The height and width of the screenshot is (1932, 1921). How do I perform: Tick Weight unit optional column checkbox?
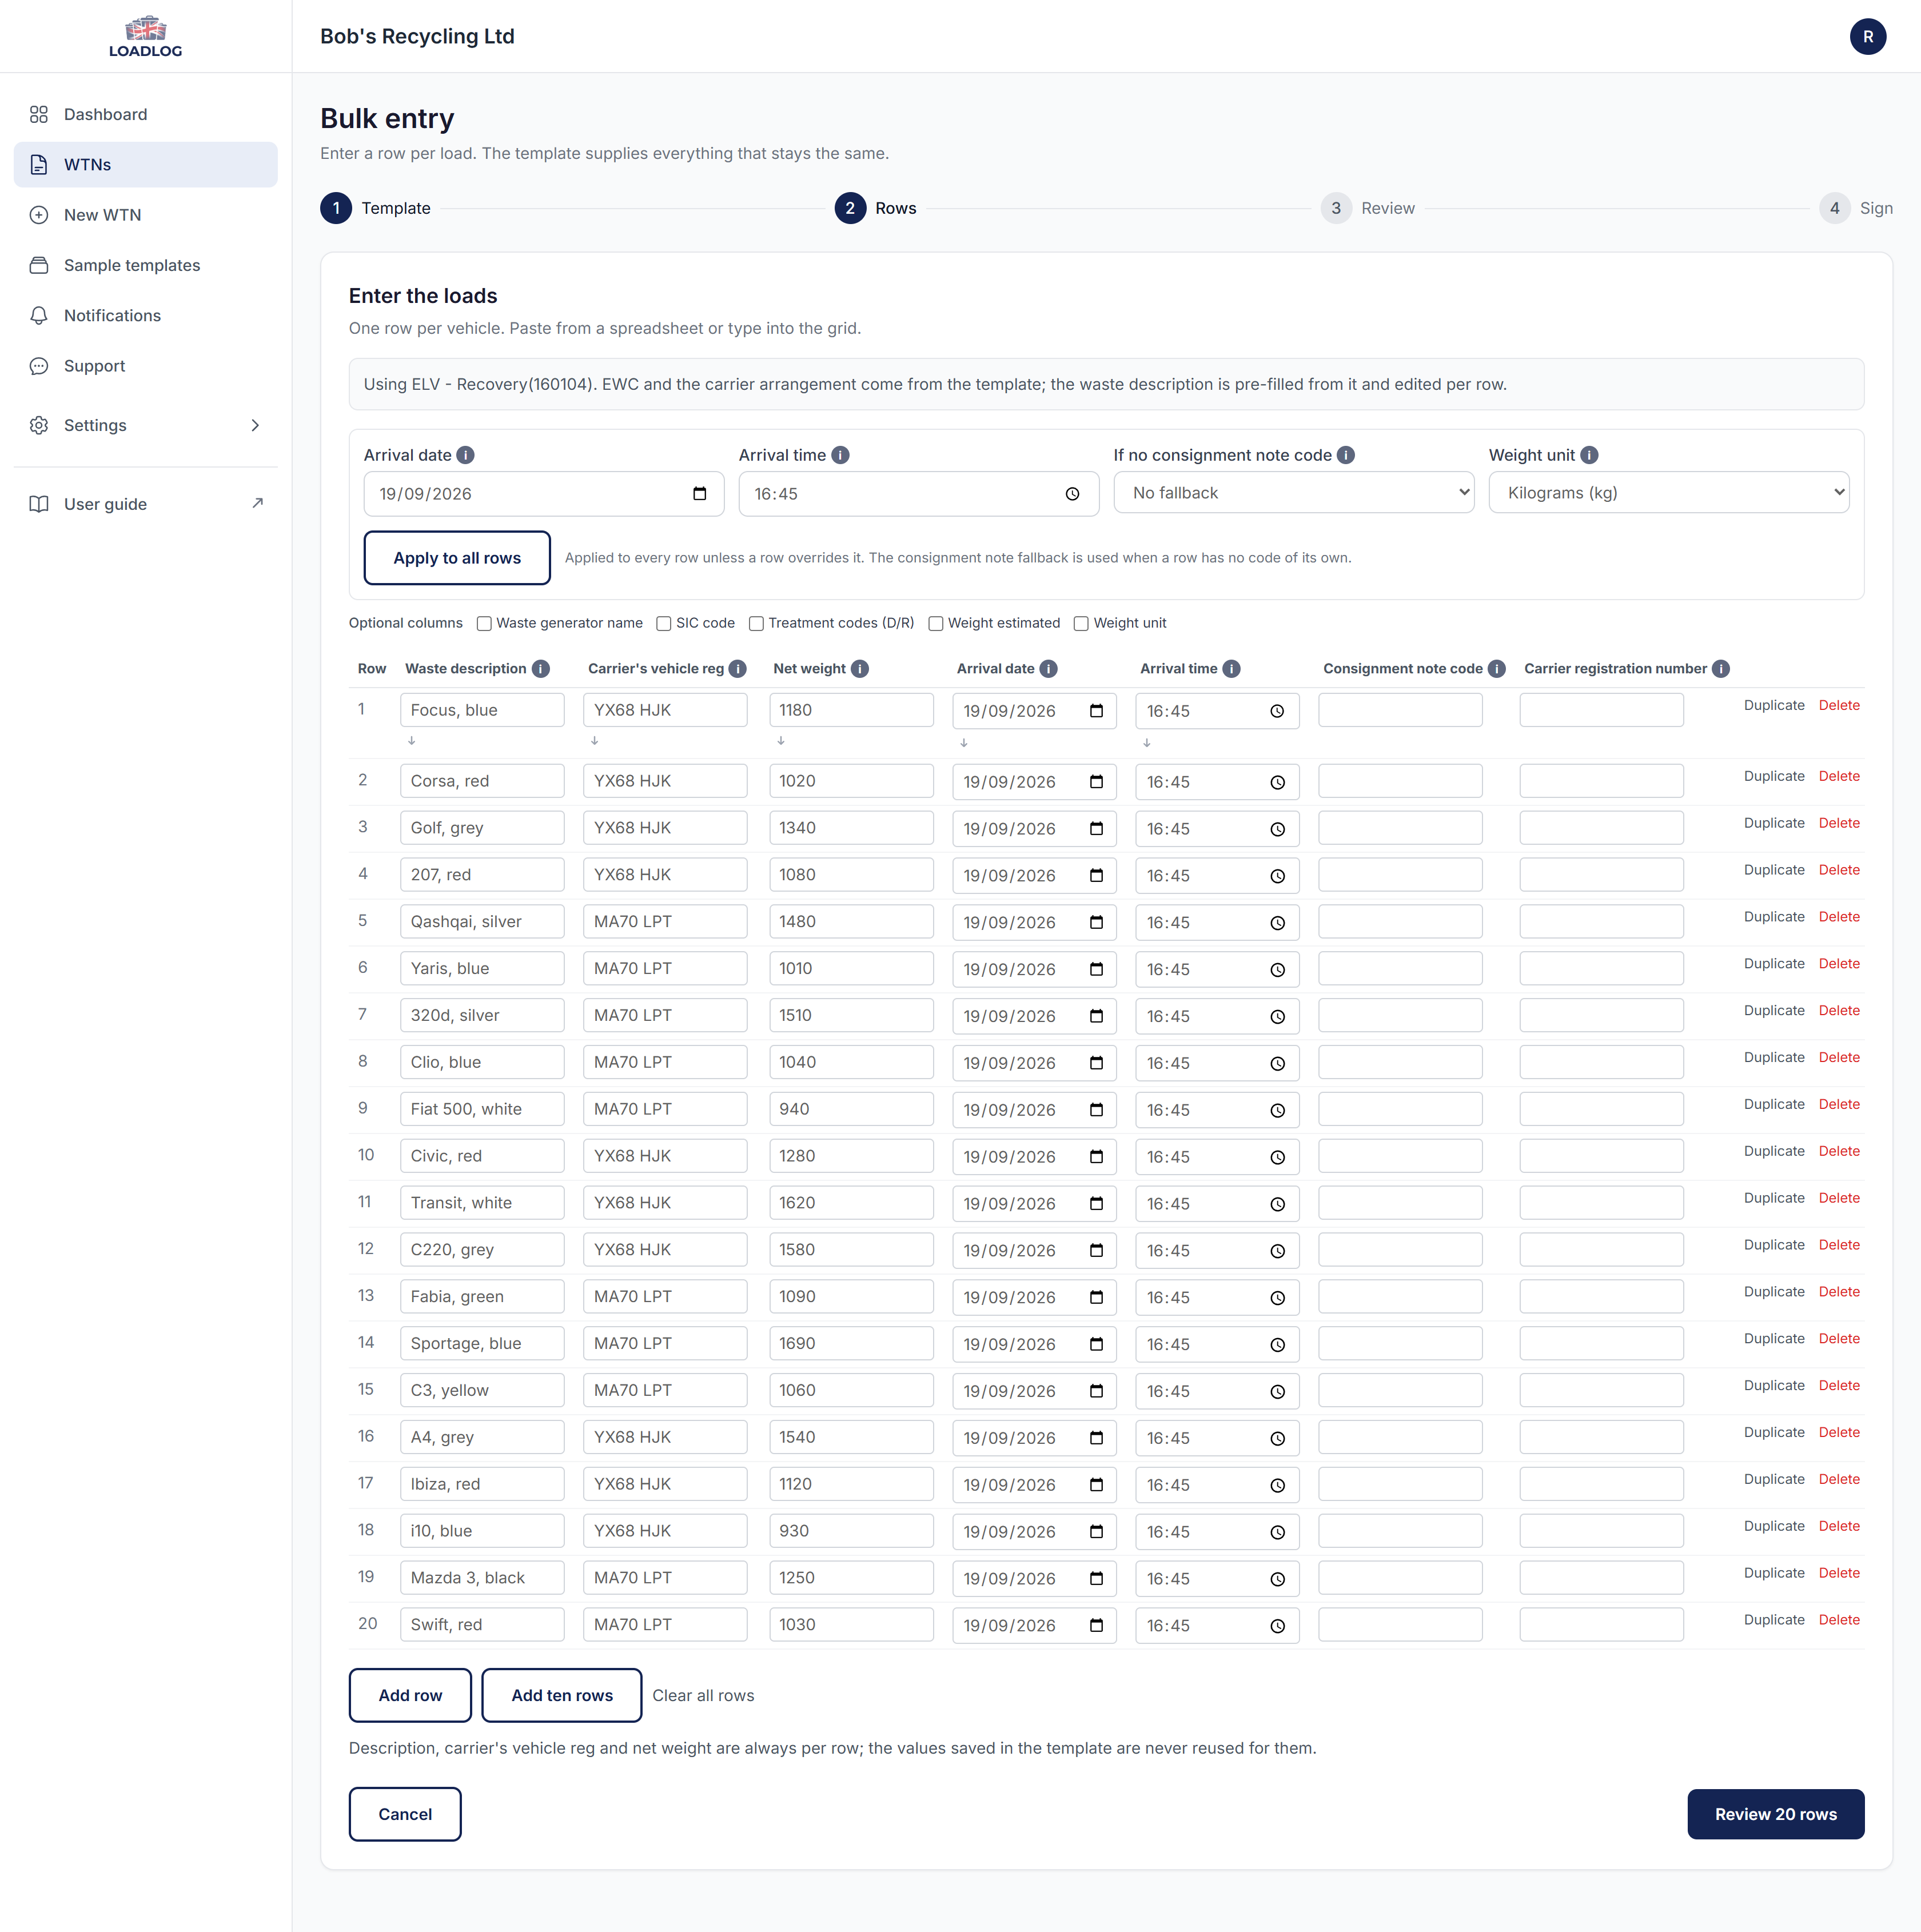[1081, 623]
